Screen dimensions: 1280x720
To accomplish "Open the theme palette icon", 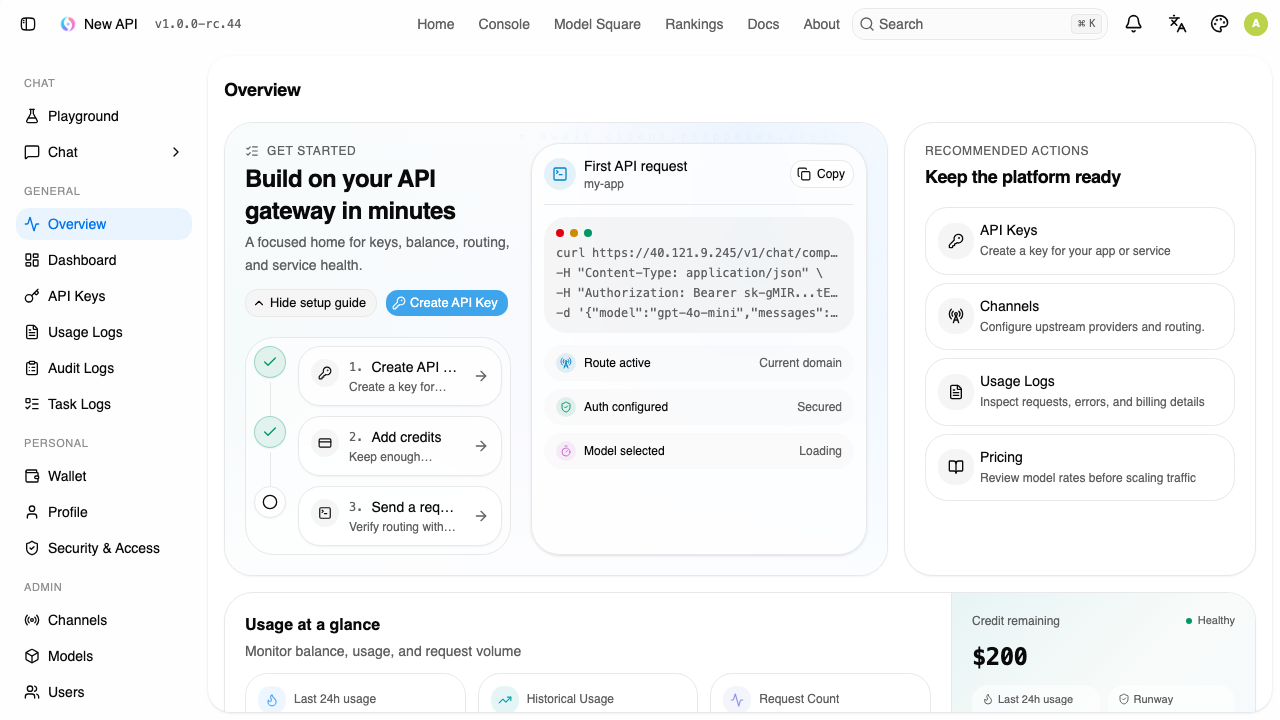I will point(1219,24).
